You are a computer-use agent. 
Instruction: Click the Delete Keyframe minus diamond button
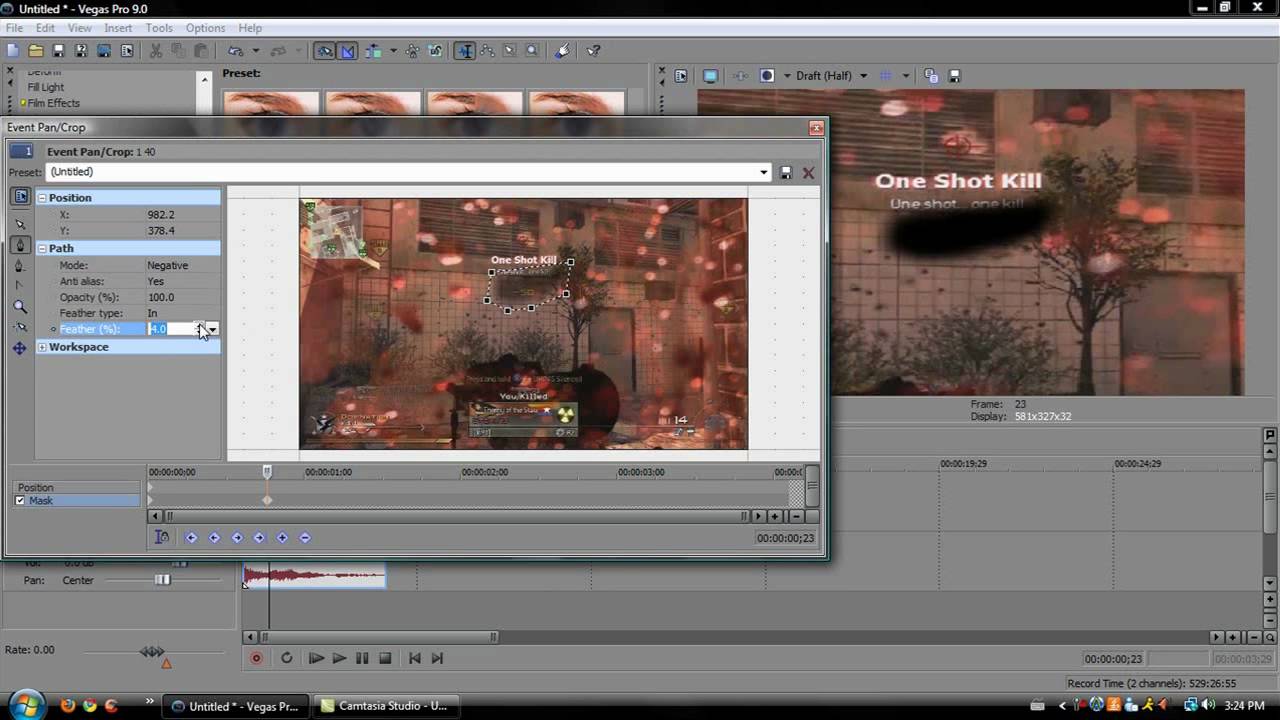click(x=305, y=537)
